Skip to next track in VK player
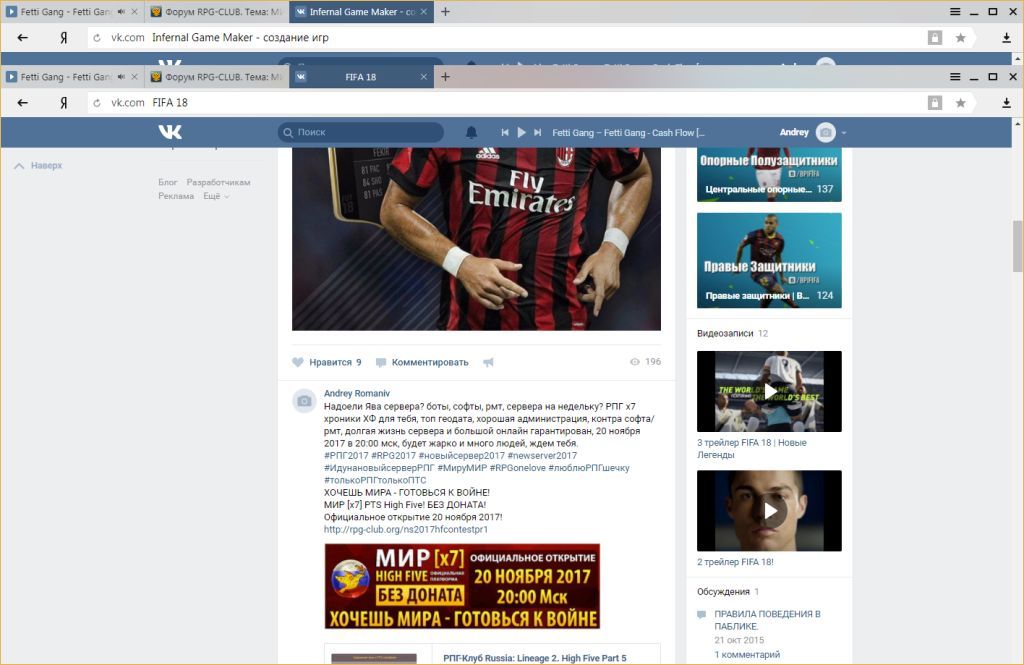Image resolution: width=1024 pixels, height=665 pixels. tap(537, 133)
